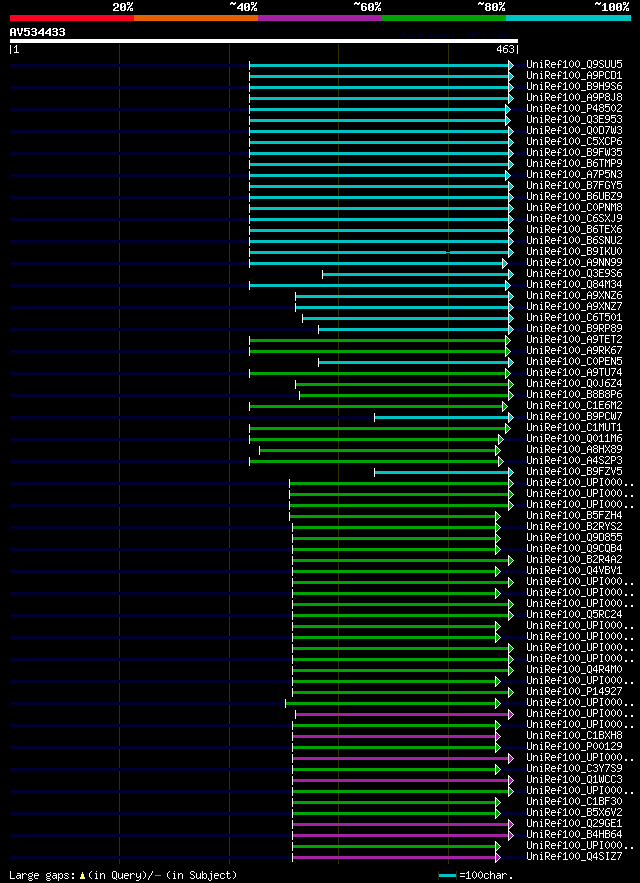
Task: Click the UniRef100_A9RK67 label
Action: coord(574,350)
